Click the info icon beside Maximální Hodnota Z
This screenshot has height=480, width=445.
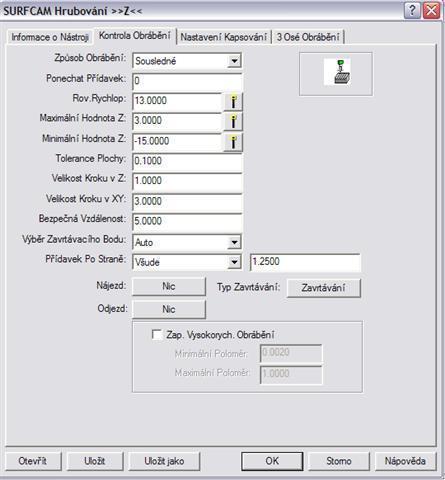(x=233, y=122)
